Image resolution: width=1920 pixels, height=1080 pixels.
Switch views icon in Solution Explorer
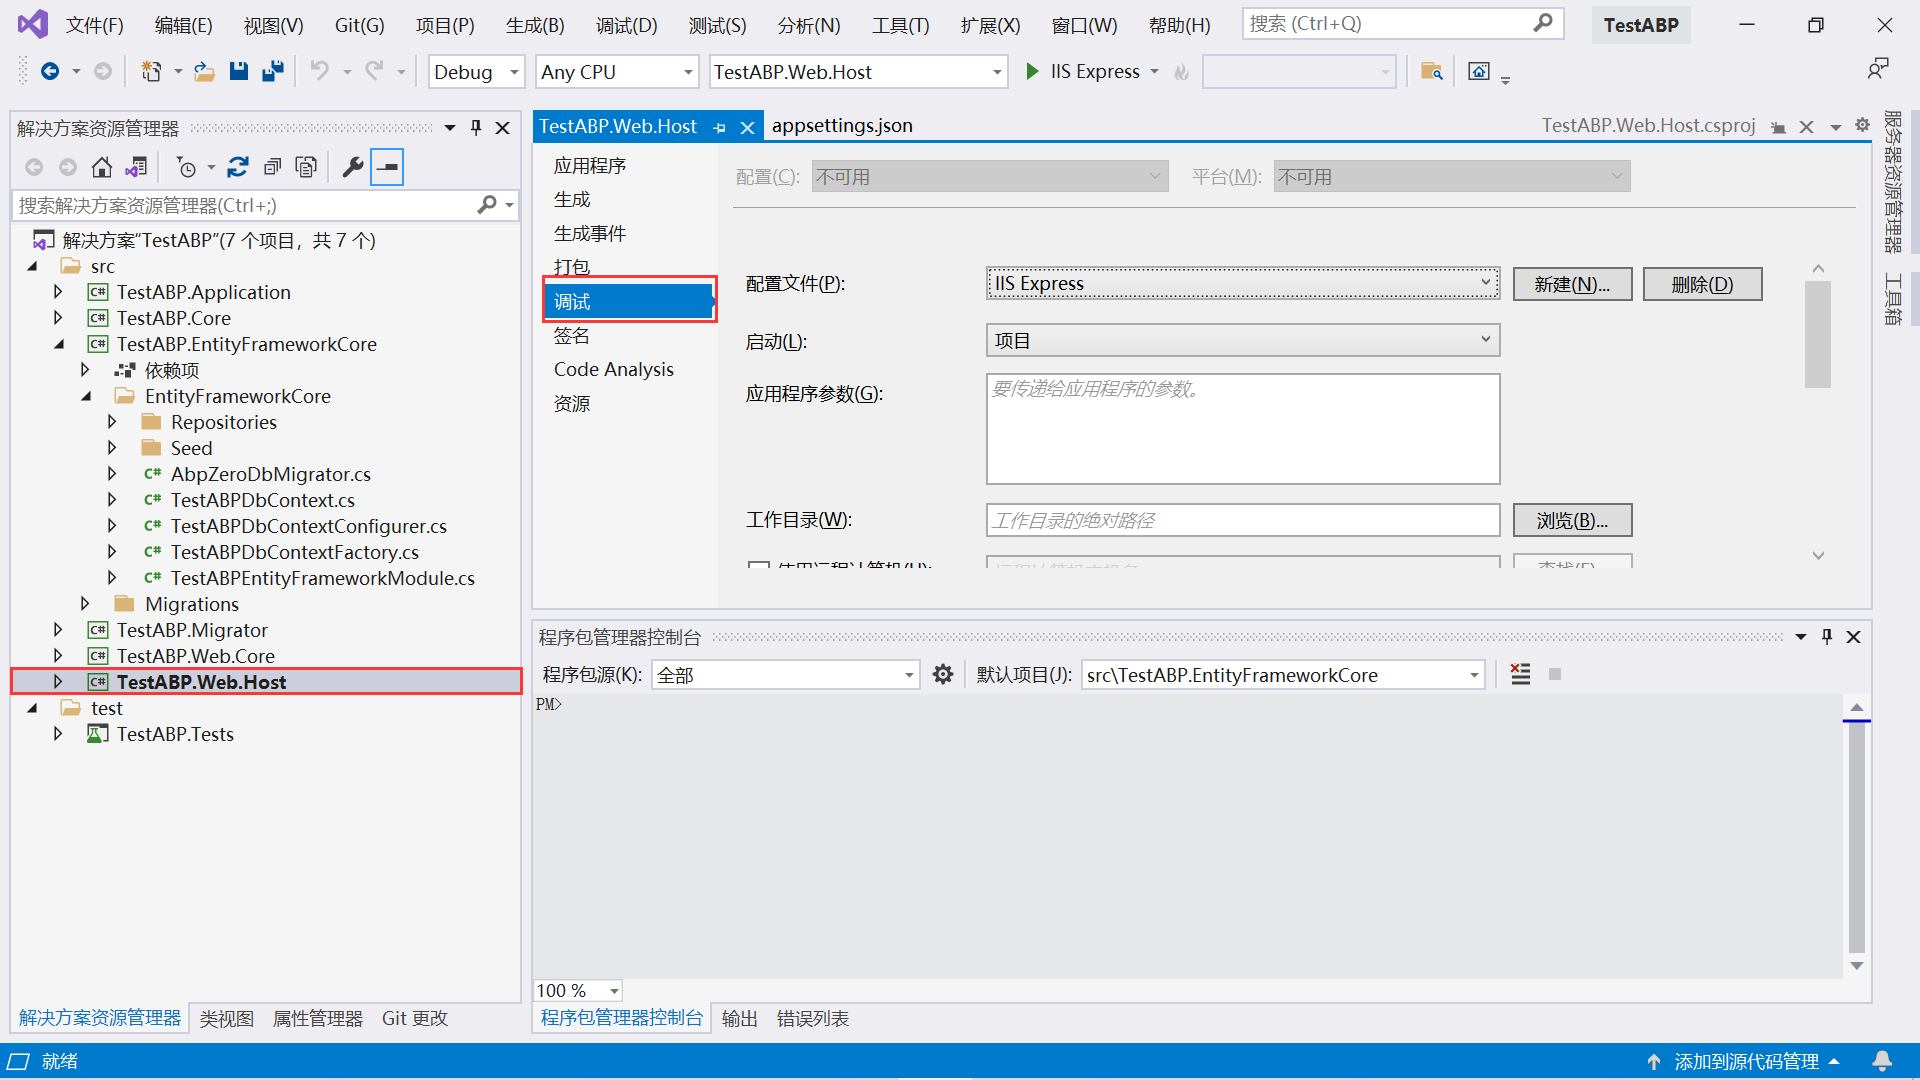tap(137, 167)
